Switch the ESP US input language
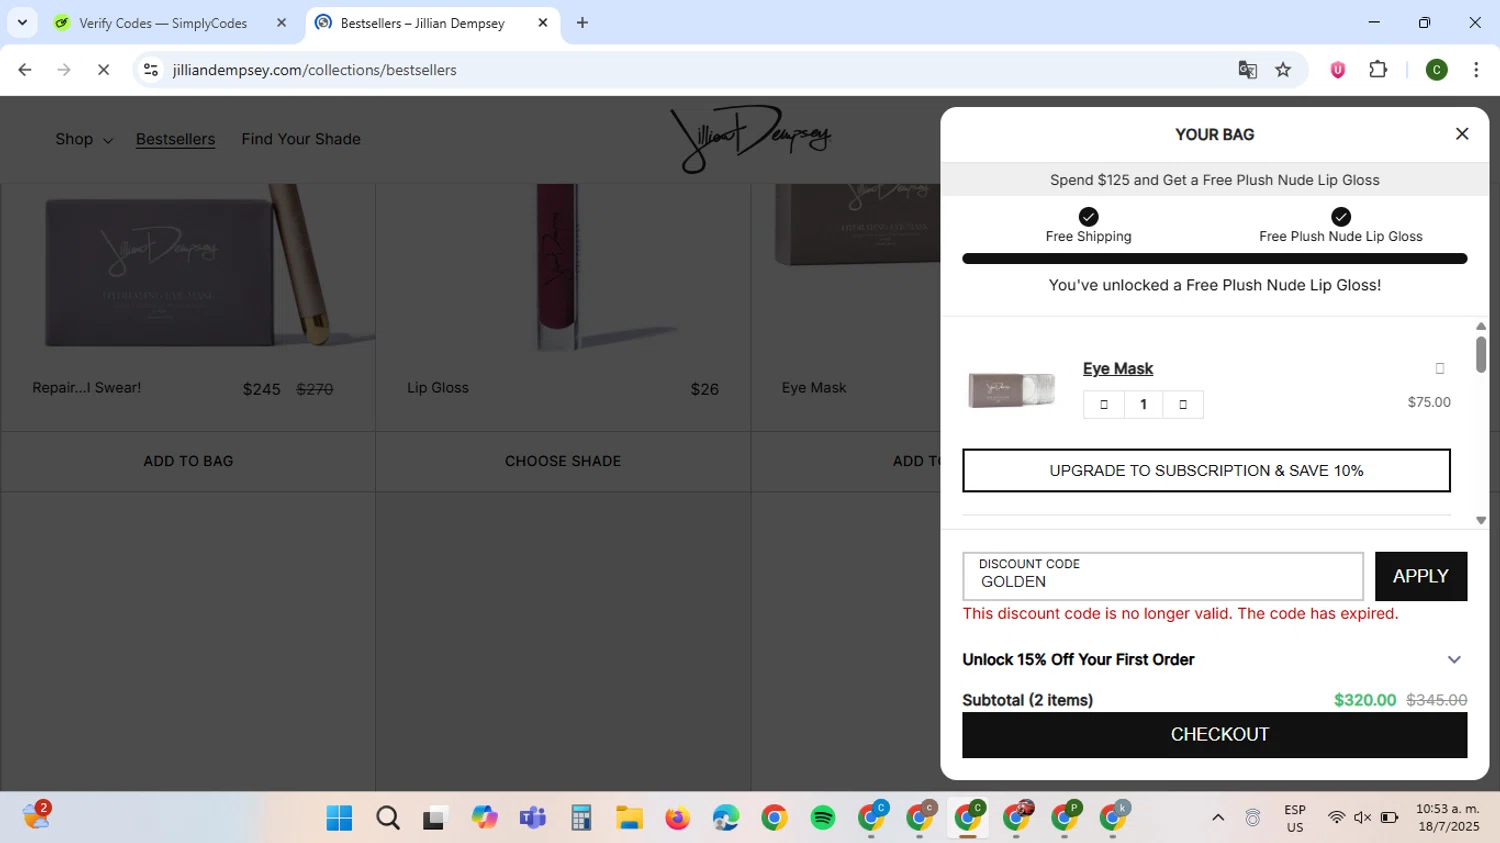This screenshot has width=1500, height=843. point(1295,818)
